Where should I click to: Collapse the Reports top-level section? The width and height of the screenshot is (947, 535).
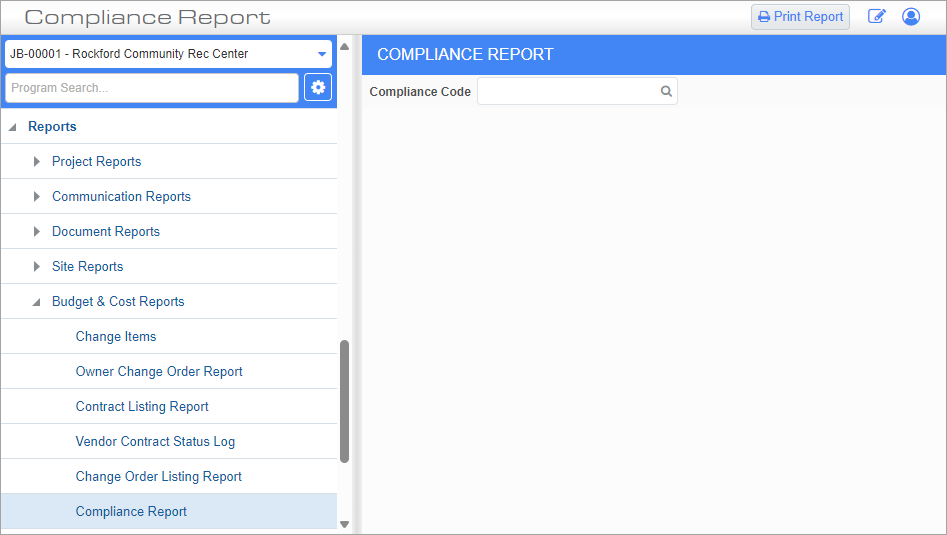(x=14, y=127)
